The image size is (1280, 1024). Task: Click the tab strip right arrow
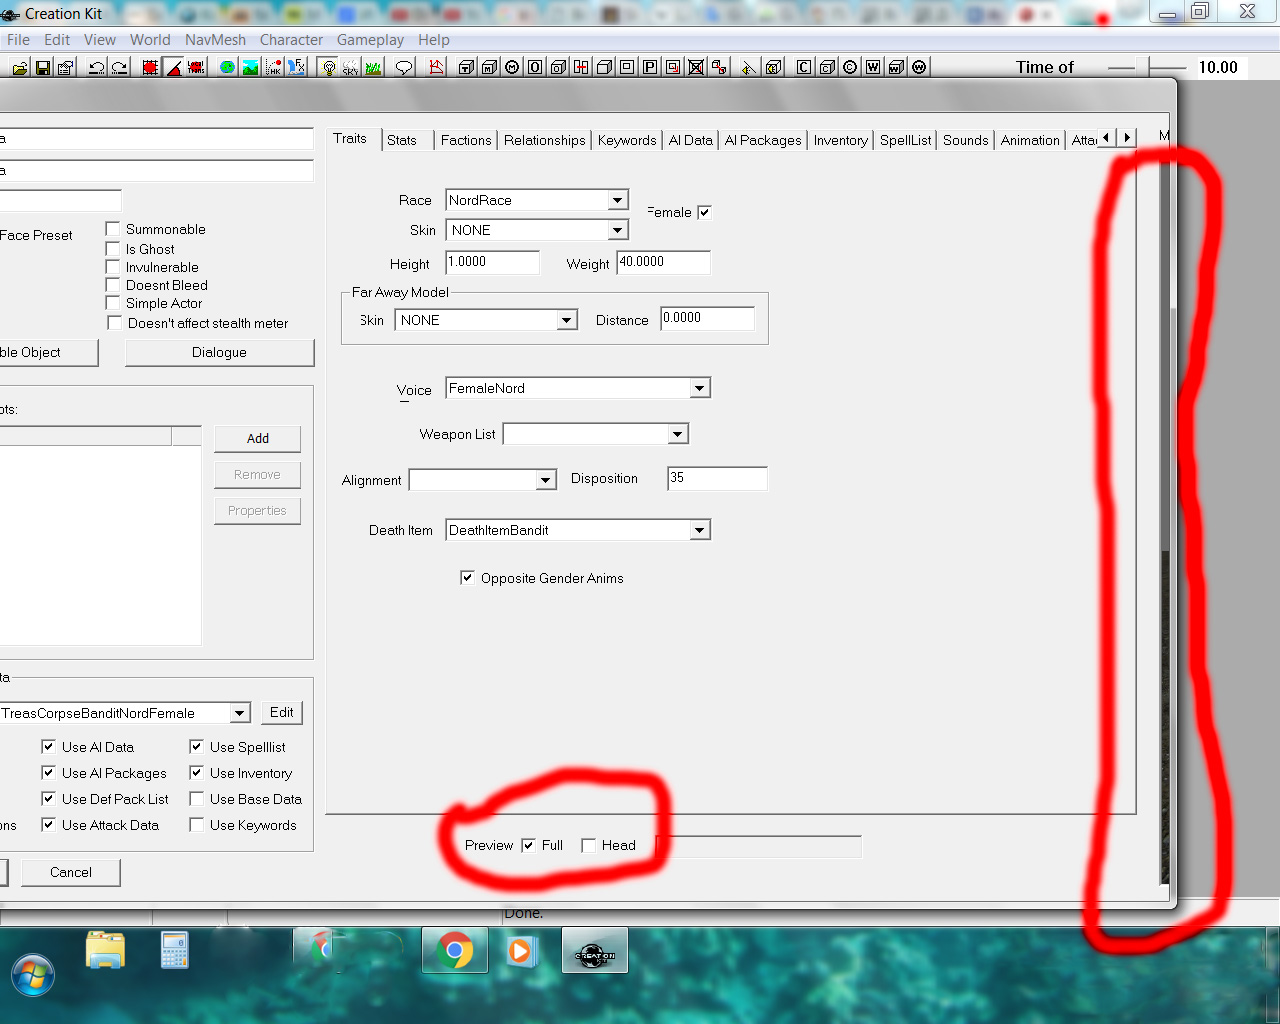tap(1127, 138)
